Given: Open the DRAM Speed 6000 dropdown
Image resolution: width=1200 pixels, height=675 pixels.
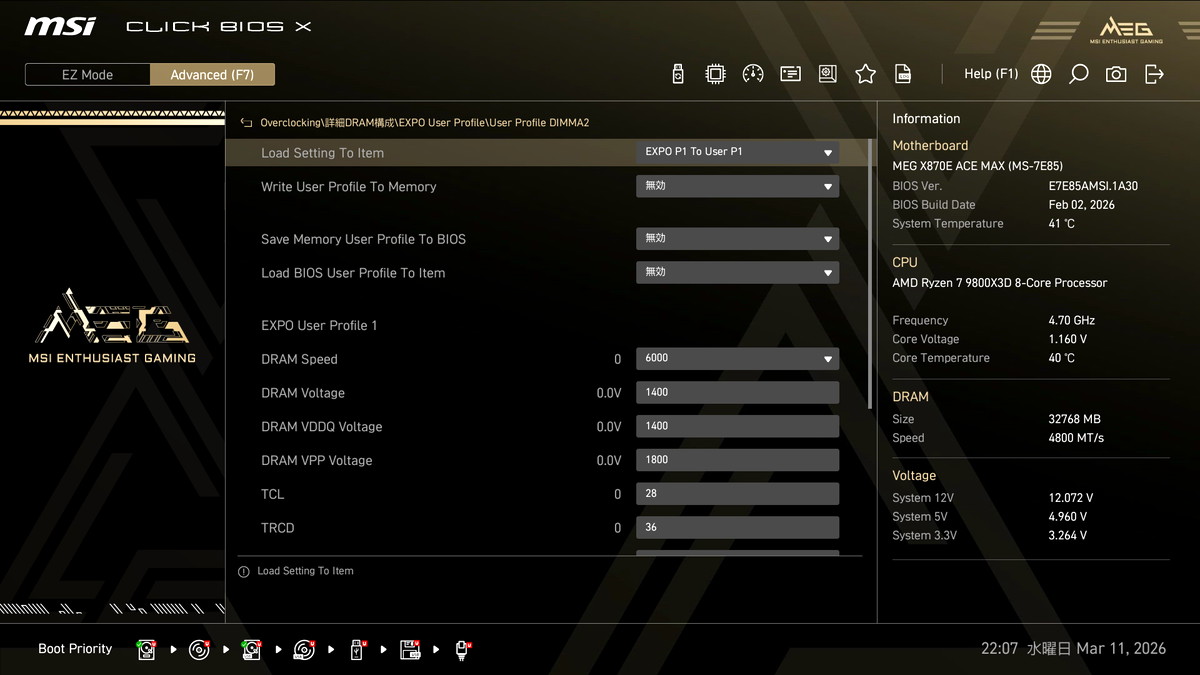Looking at the screenshot, I should (737, 358).
